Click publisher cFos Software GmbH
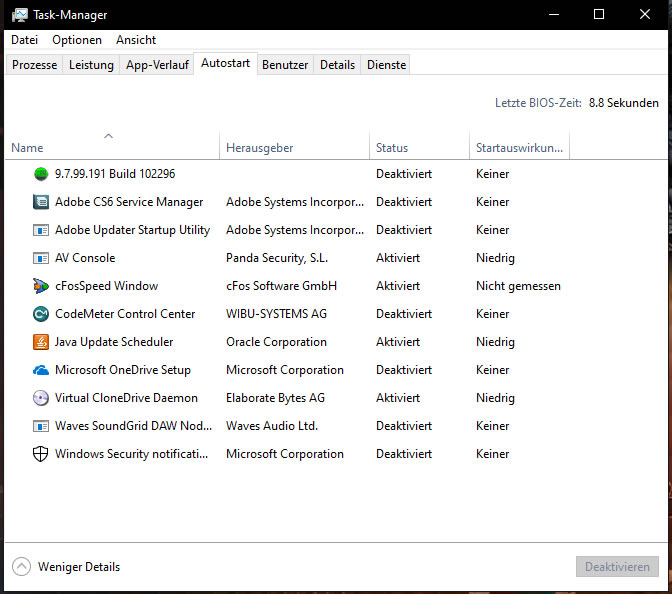Screen dimensions: 672x594 (x=282, y=286)
